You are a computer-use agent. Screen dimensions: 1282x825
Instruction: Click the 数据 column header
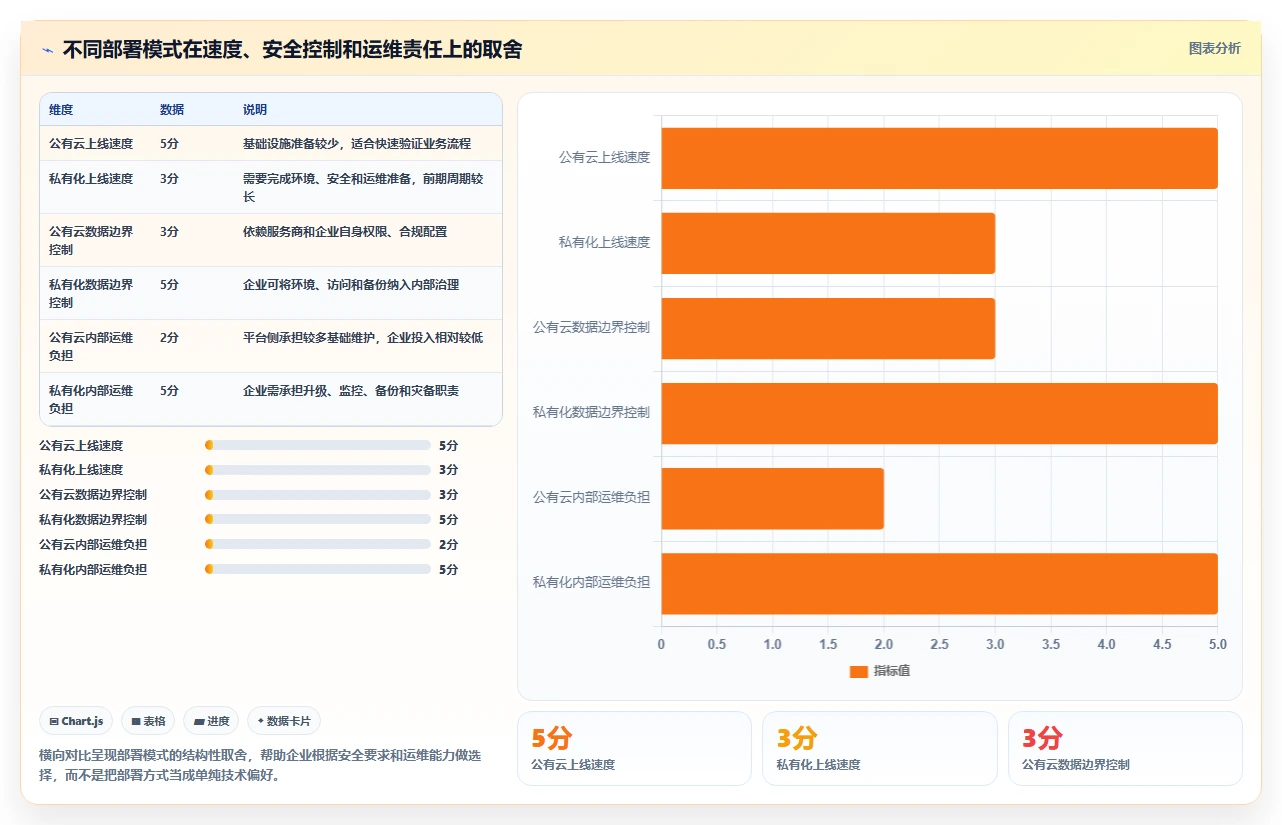click(172, 110)
